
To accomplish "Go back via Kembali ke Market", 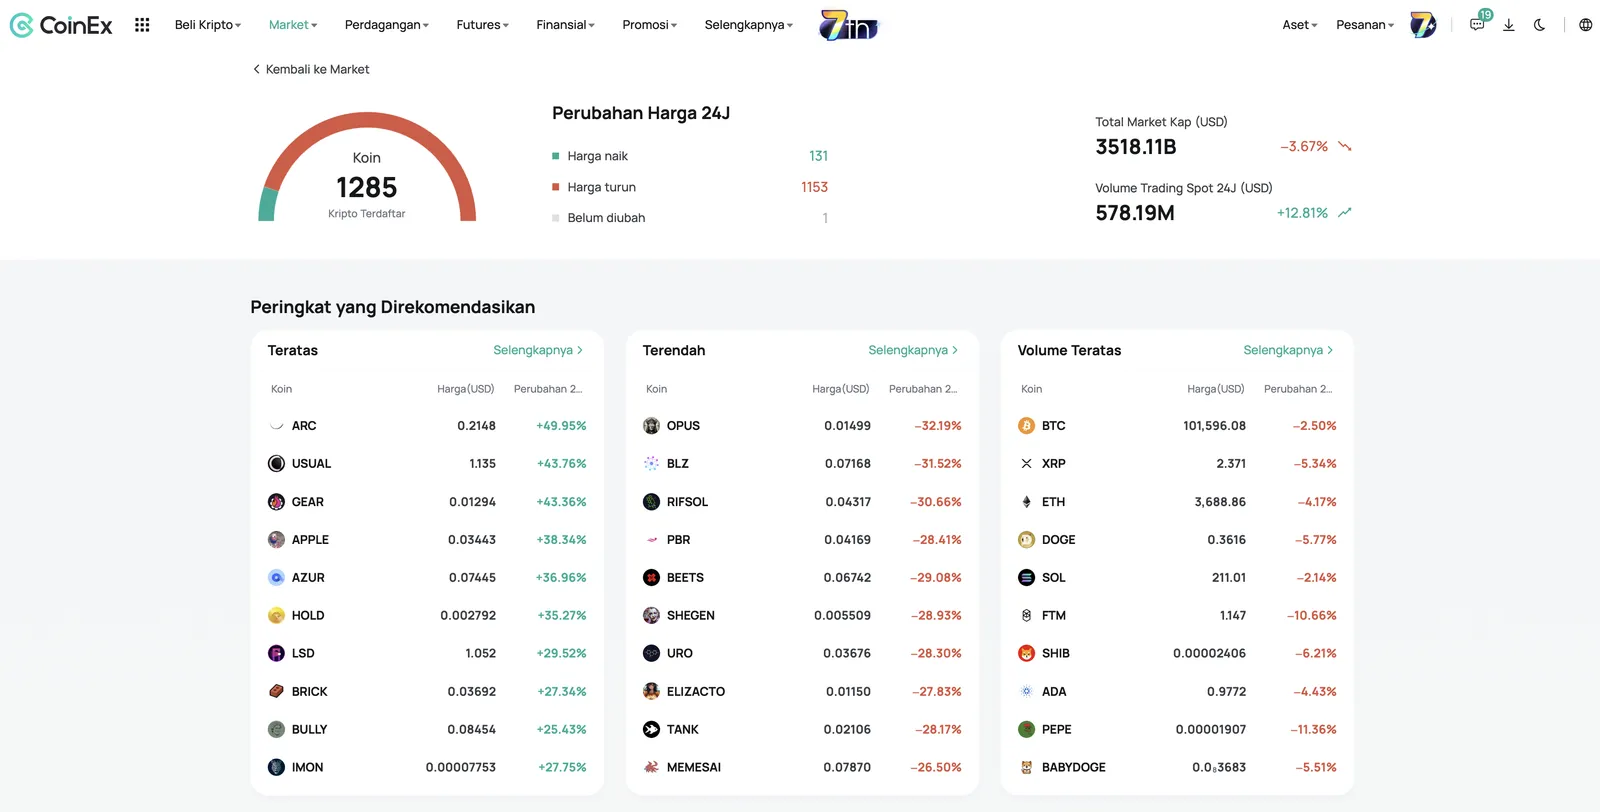I will pyautogui.click(x=311, y=69).
